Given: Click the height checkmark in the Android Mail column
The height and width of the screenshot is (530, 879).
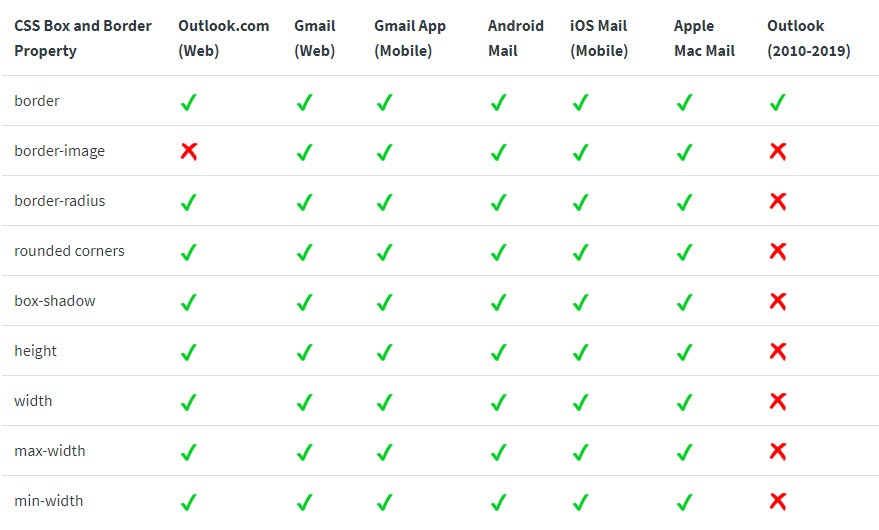Looking at the screenshot, I should pyautogui.click(x=498, y=352).
